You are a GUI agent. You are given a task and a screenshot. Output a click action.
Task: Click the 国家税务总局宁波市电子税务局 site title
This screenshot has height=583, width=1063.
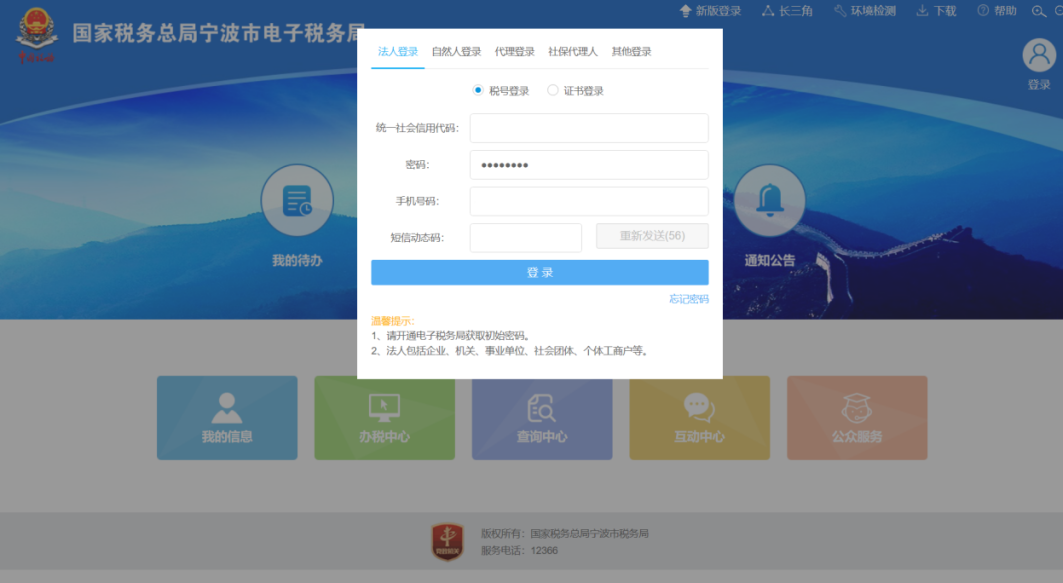point(219,33)
